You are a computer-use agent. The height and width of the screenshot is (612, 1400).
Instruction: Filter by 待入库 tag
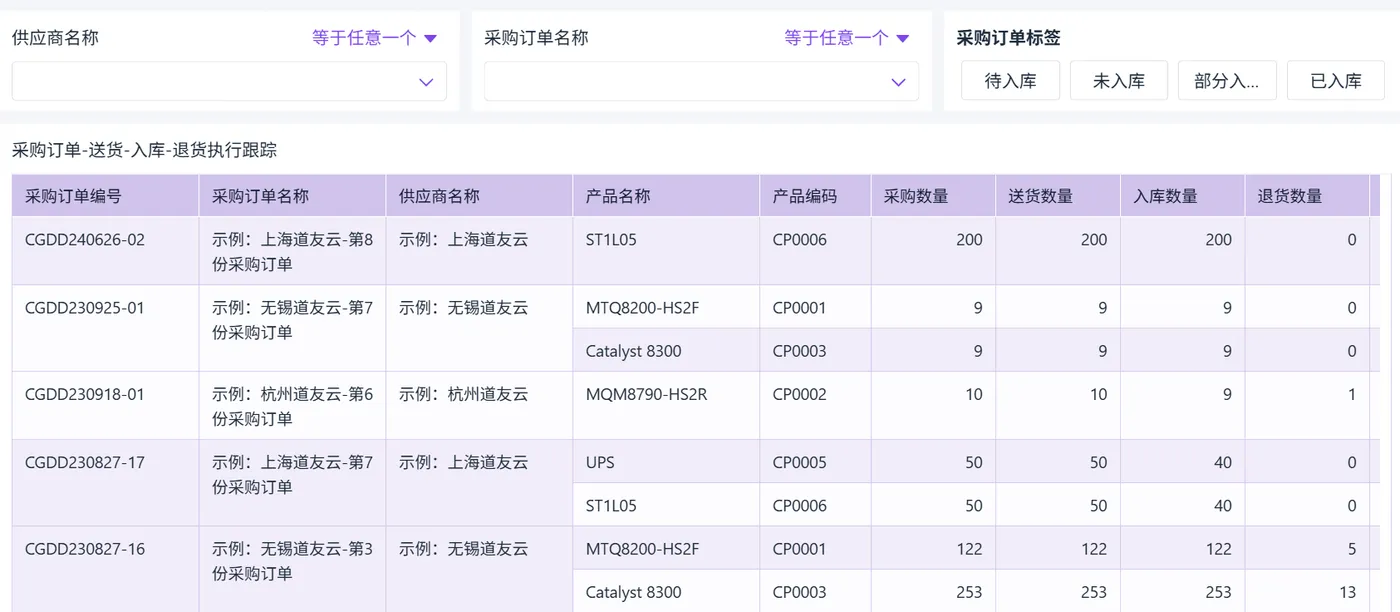tap(1010, 81)
